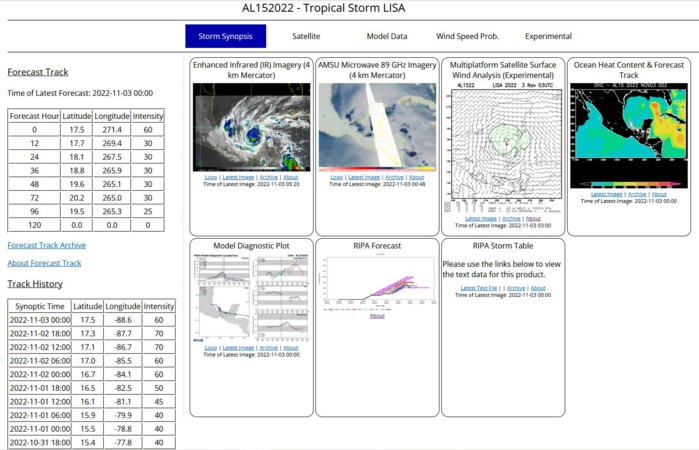Open the Forecast Track Archive link
The width and height of the screenshot is (699, 450).
pos(46,245)
